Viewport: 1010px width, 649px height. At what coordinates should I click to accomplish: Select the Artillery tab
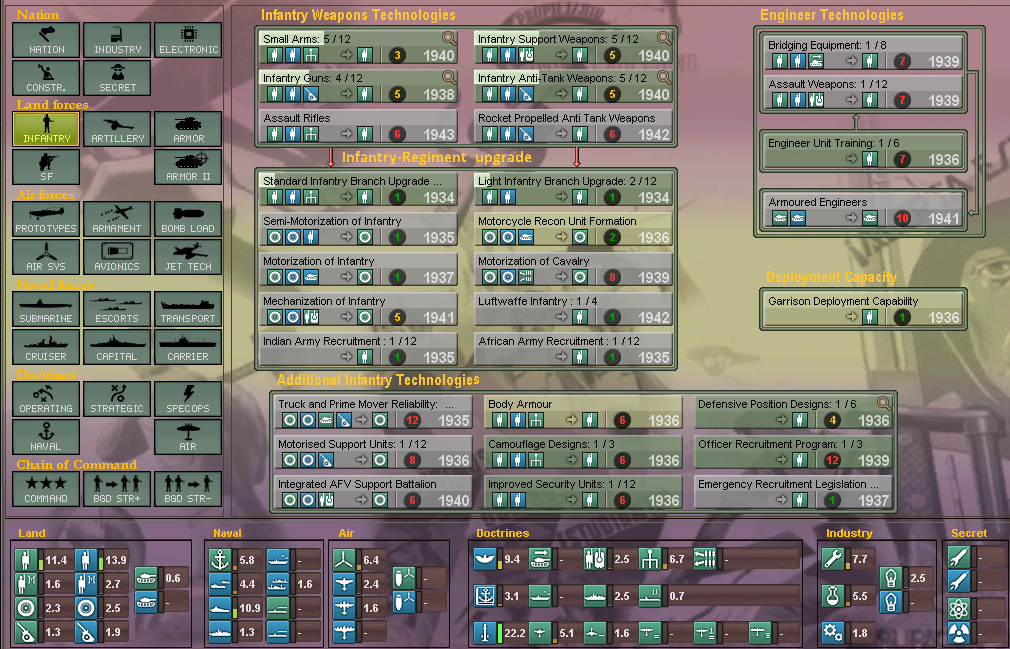(117, 129)
